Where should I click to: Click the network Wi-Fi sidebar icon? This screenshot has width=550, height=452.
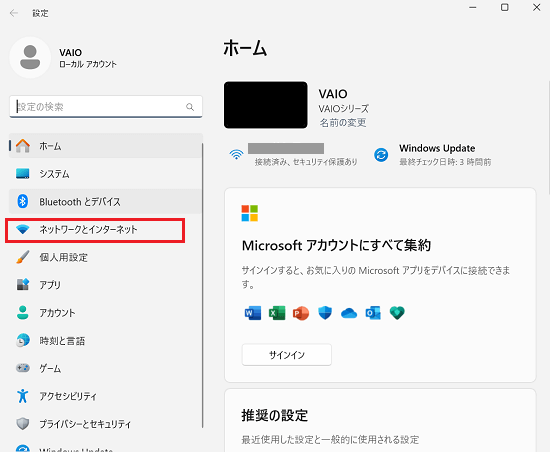[23, 230]
